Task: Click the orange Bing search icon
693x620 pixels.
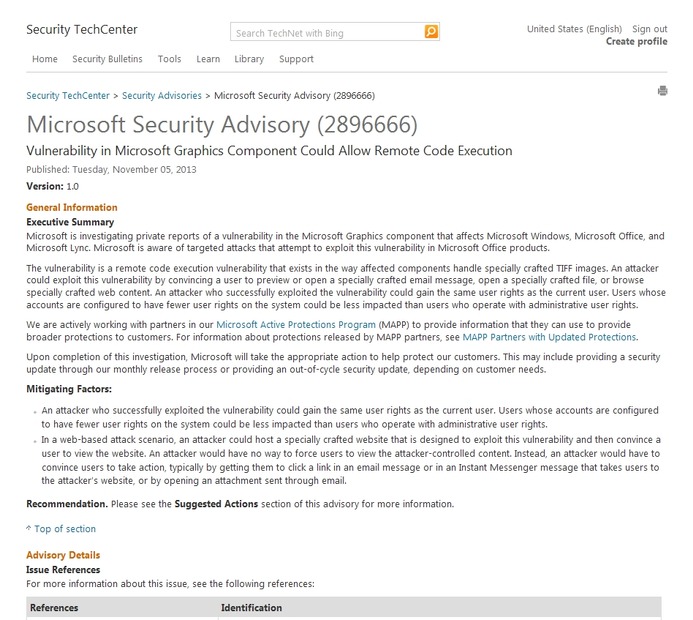Action: pyautogui.click(x=431, y=31)
